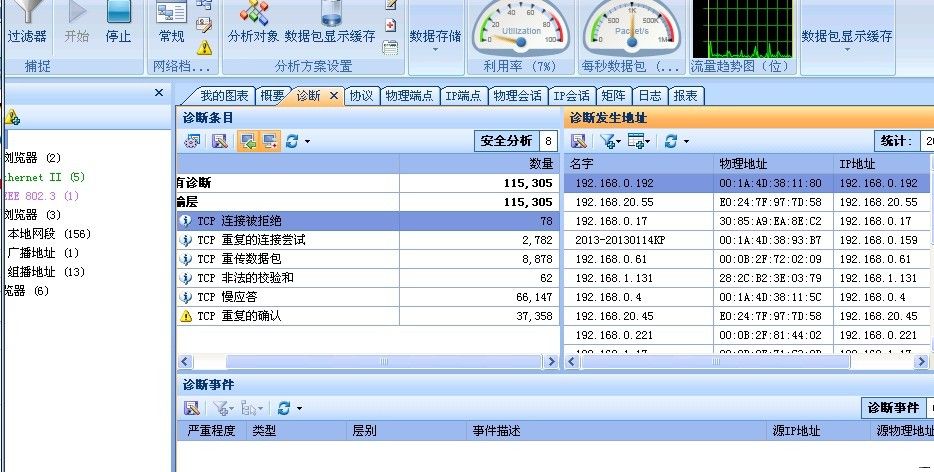The image size is (934, 472).
Task: Select the 192.168.20.55 address row
Action: point(747,202)
